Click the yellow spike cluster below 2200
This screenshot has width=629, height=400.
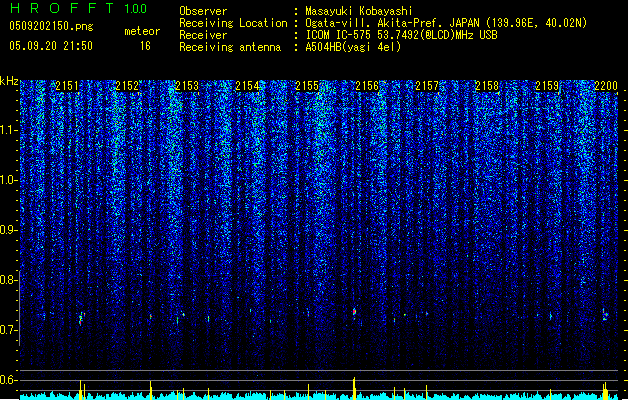[605, 391]
